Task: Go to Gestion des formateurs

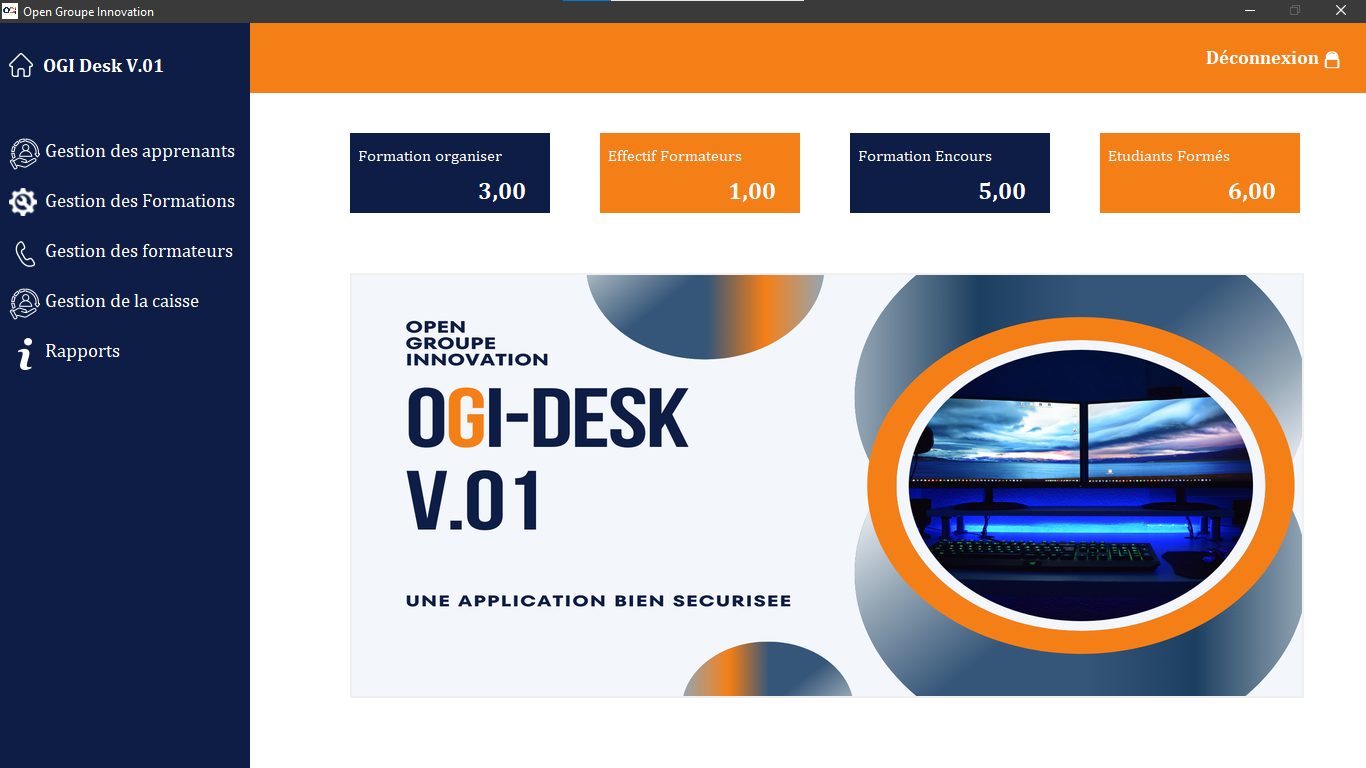Action: [139, 252]
